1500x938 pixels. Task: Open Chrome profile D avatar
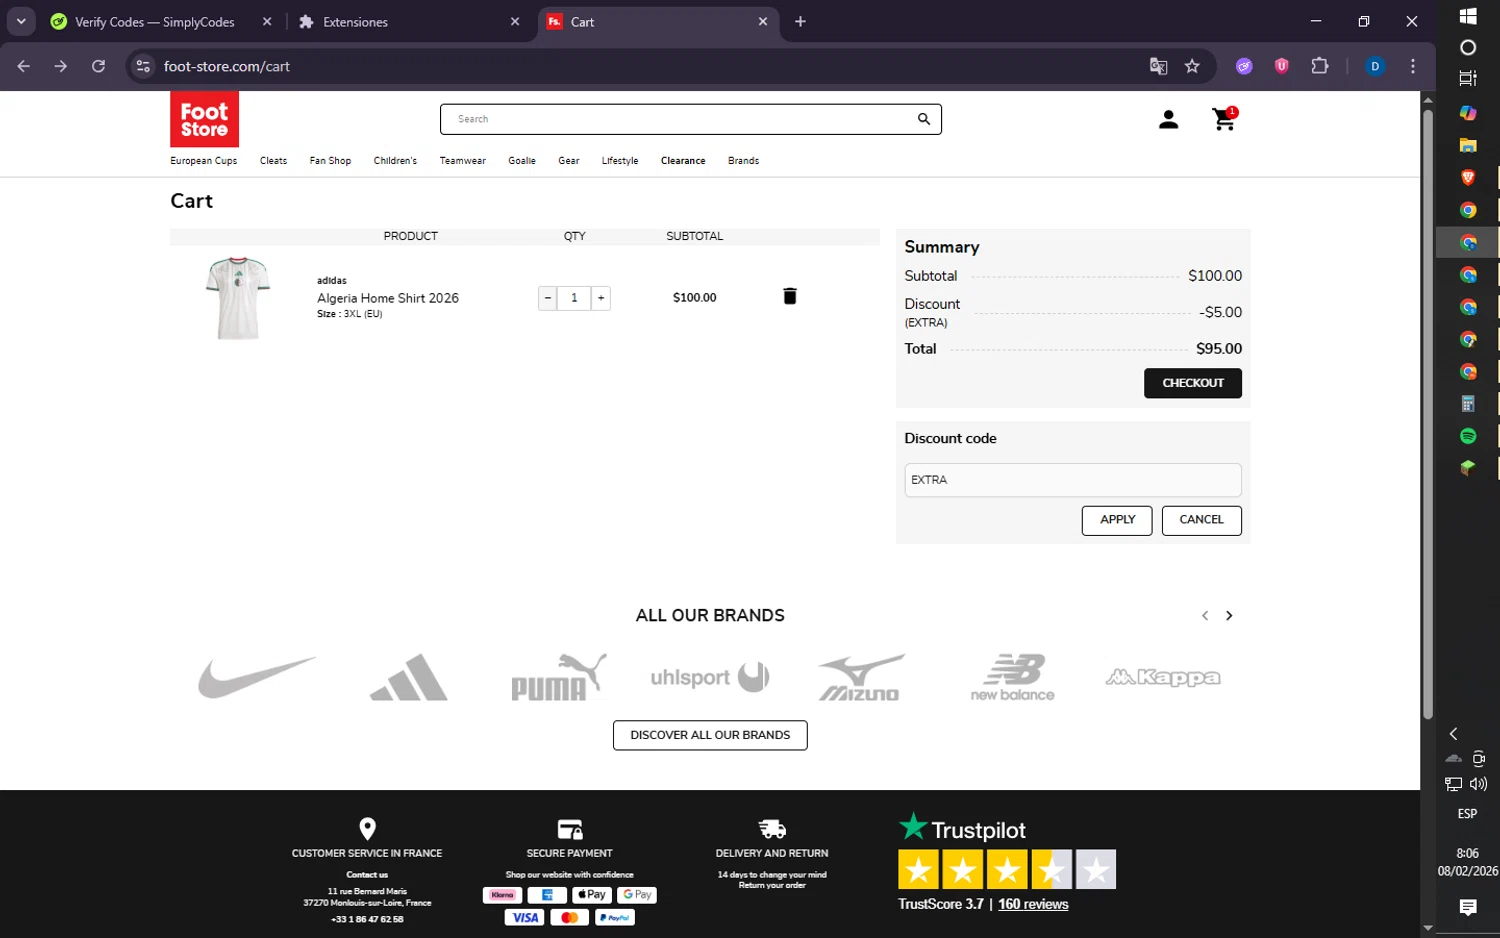click(x=1375, y=66)
